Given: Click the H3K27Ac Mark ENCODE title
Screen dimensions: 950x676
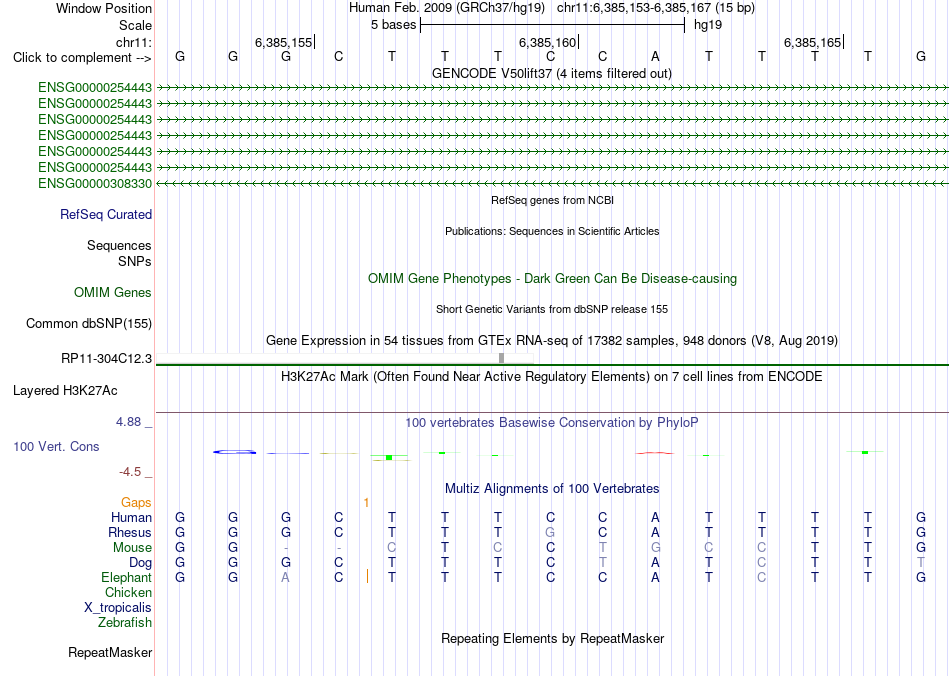Looking at the screenshot, I should [552, 377].
